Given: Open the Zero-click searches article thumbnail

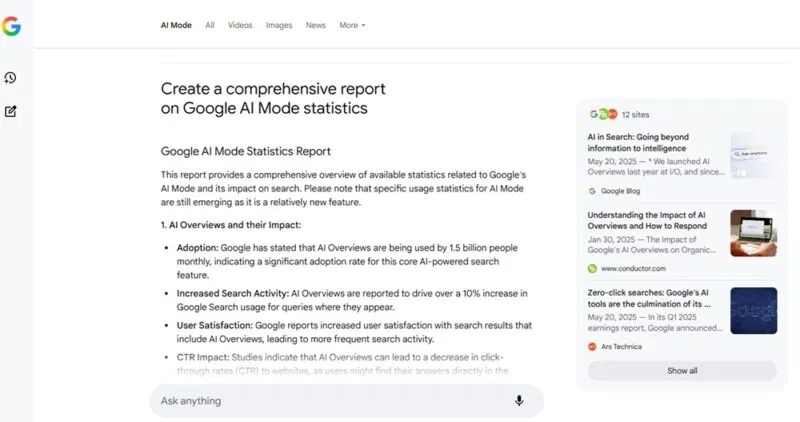Looking at the screenshot, I should pos(753,310).
